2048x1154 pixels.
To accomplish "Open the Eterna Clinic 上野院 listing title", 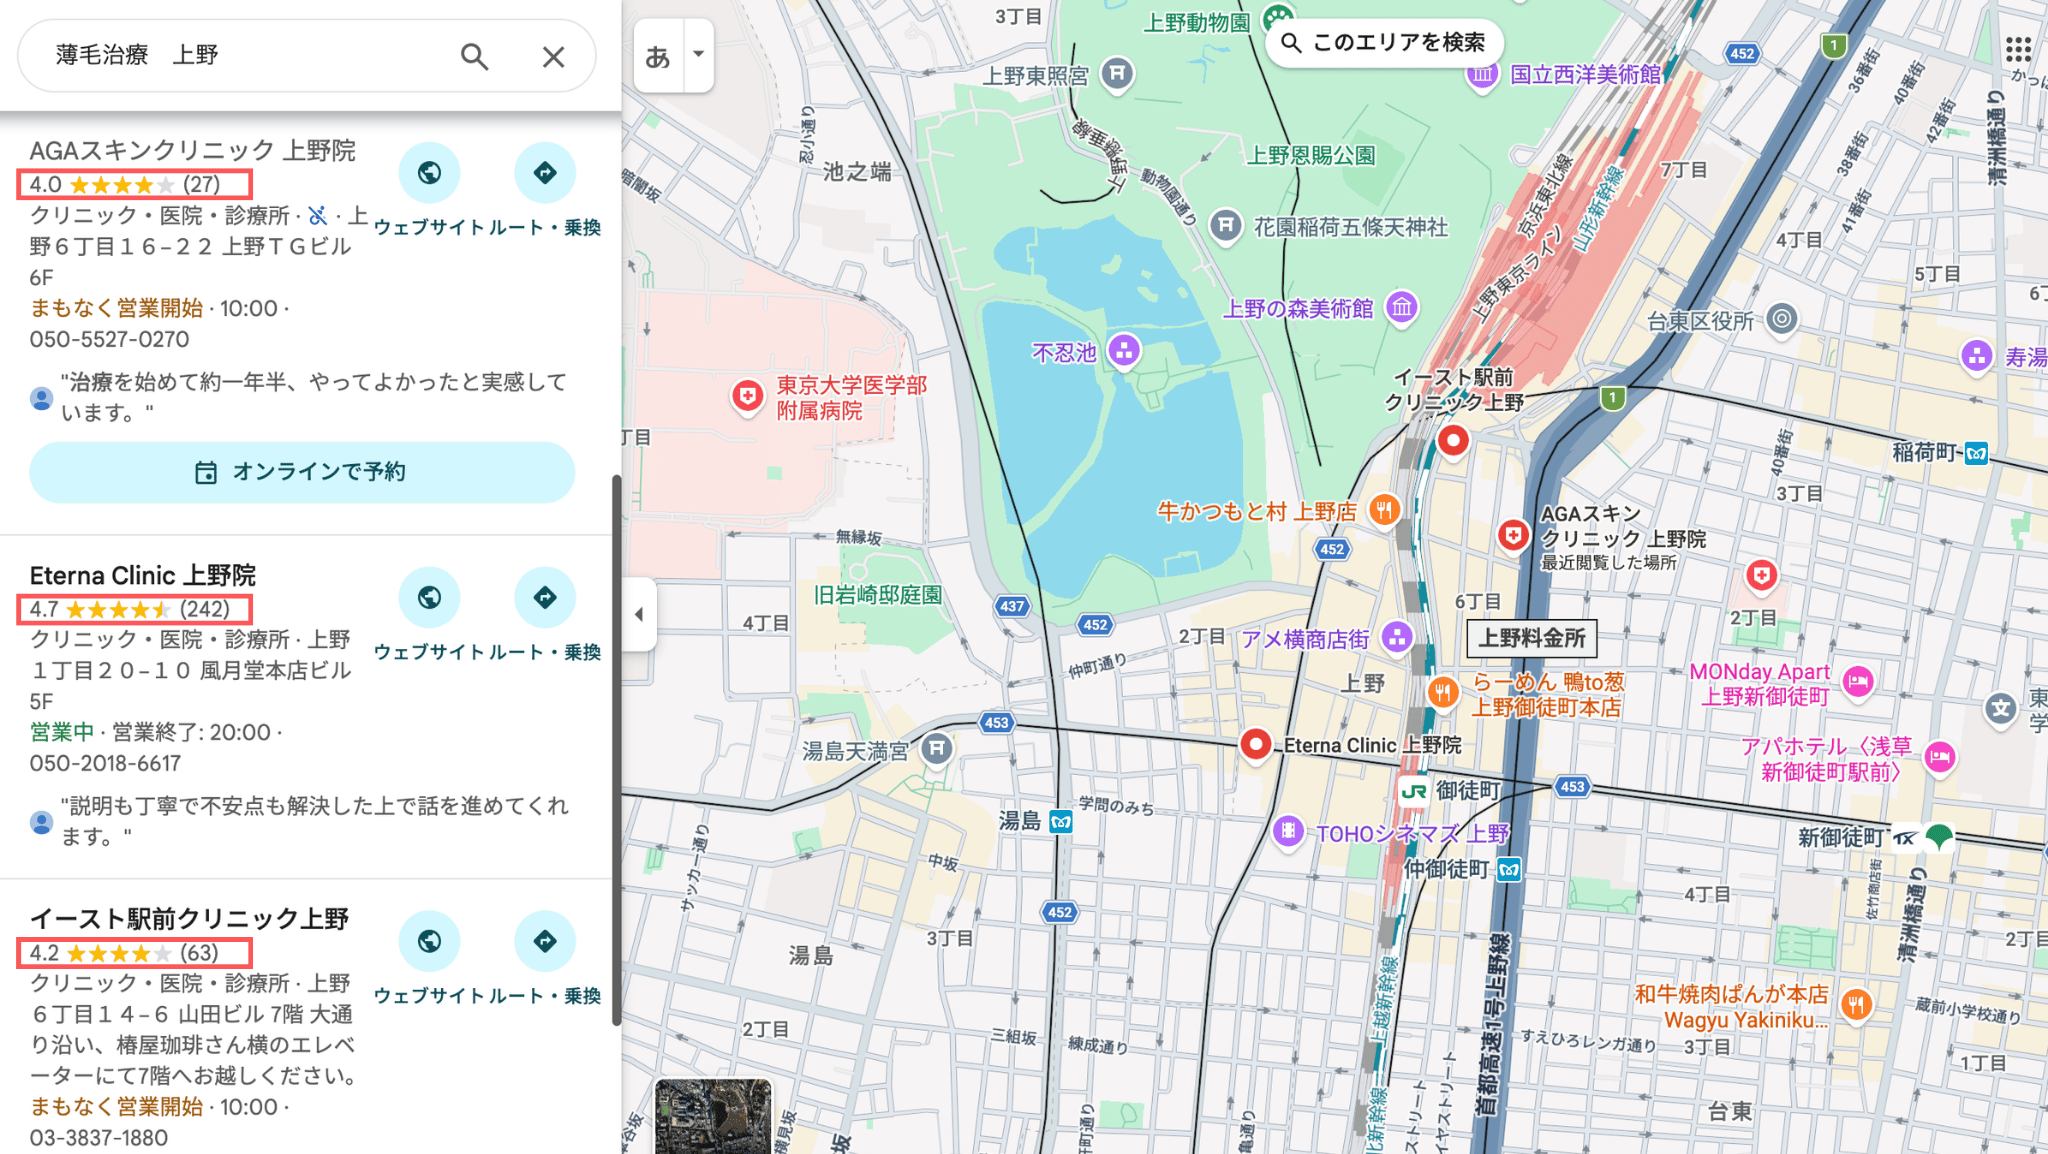I will [143, 575].
